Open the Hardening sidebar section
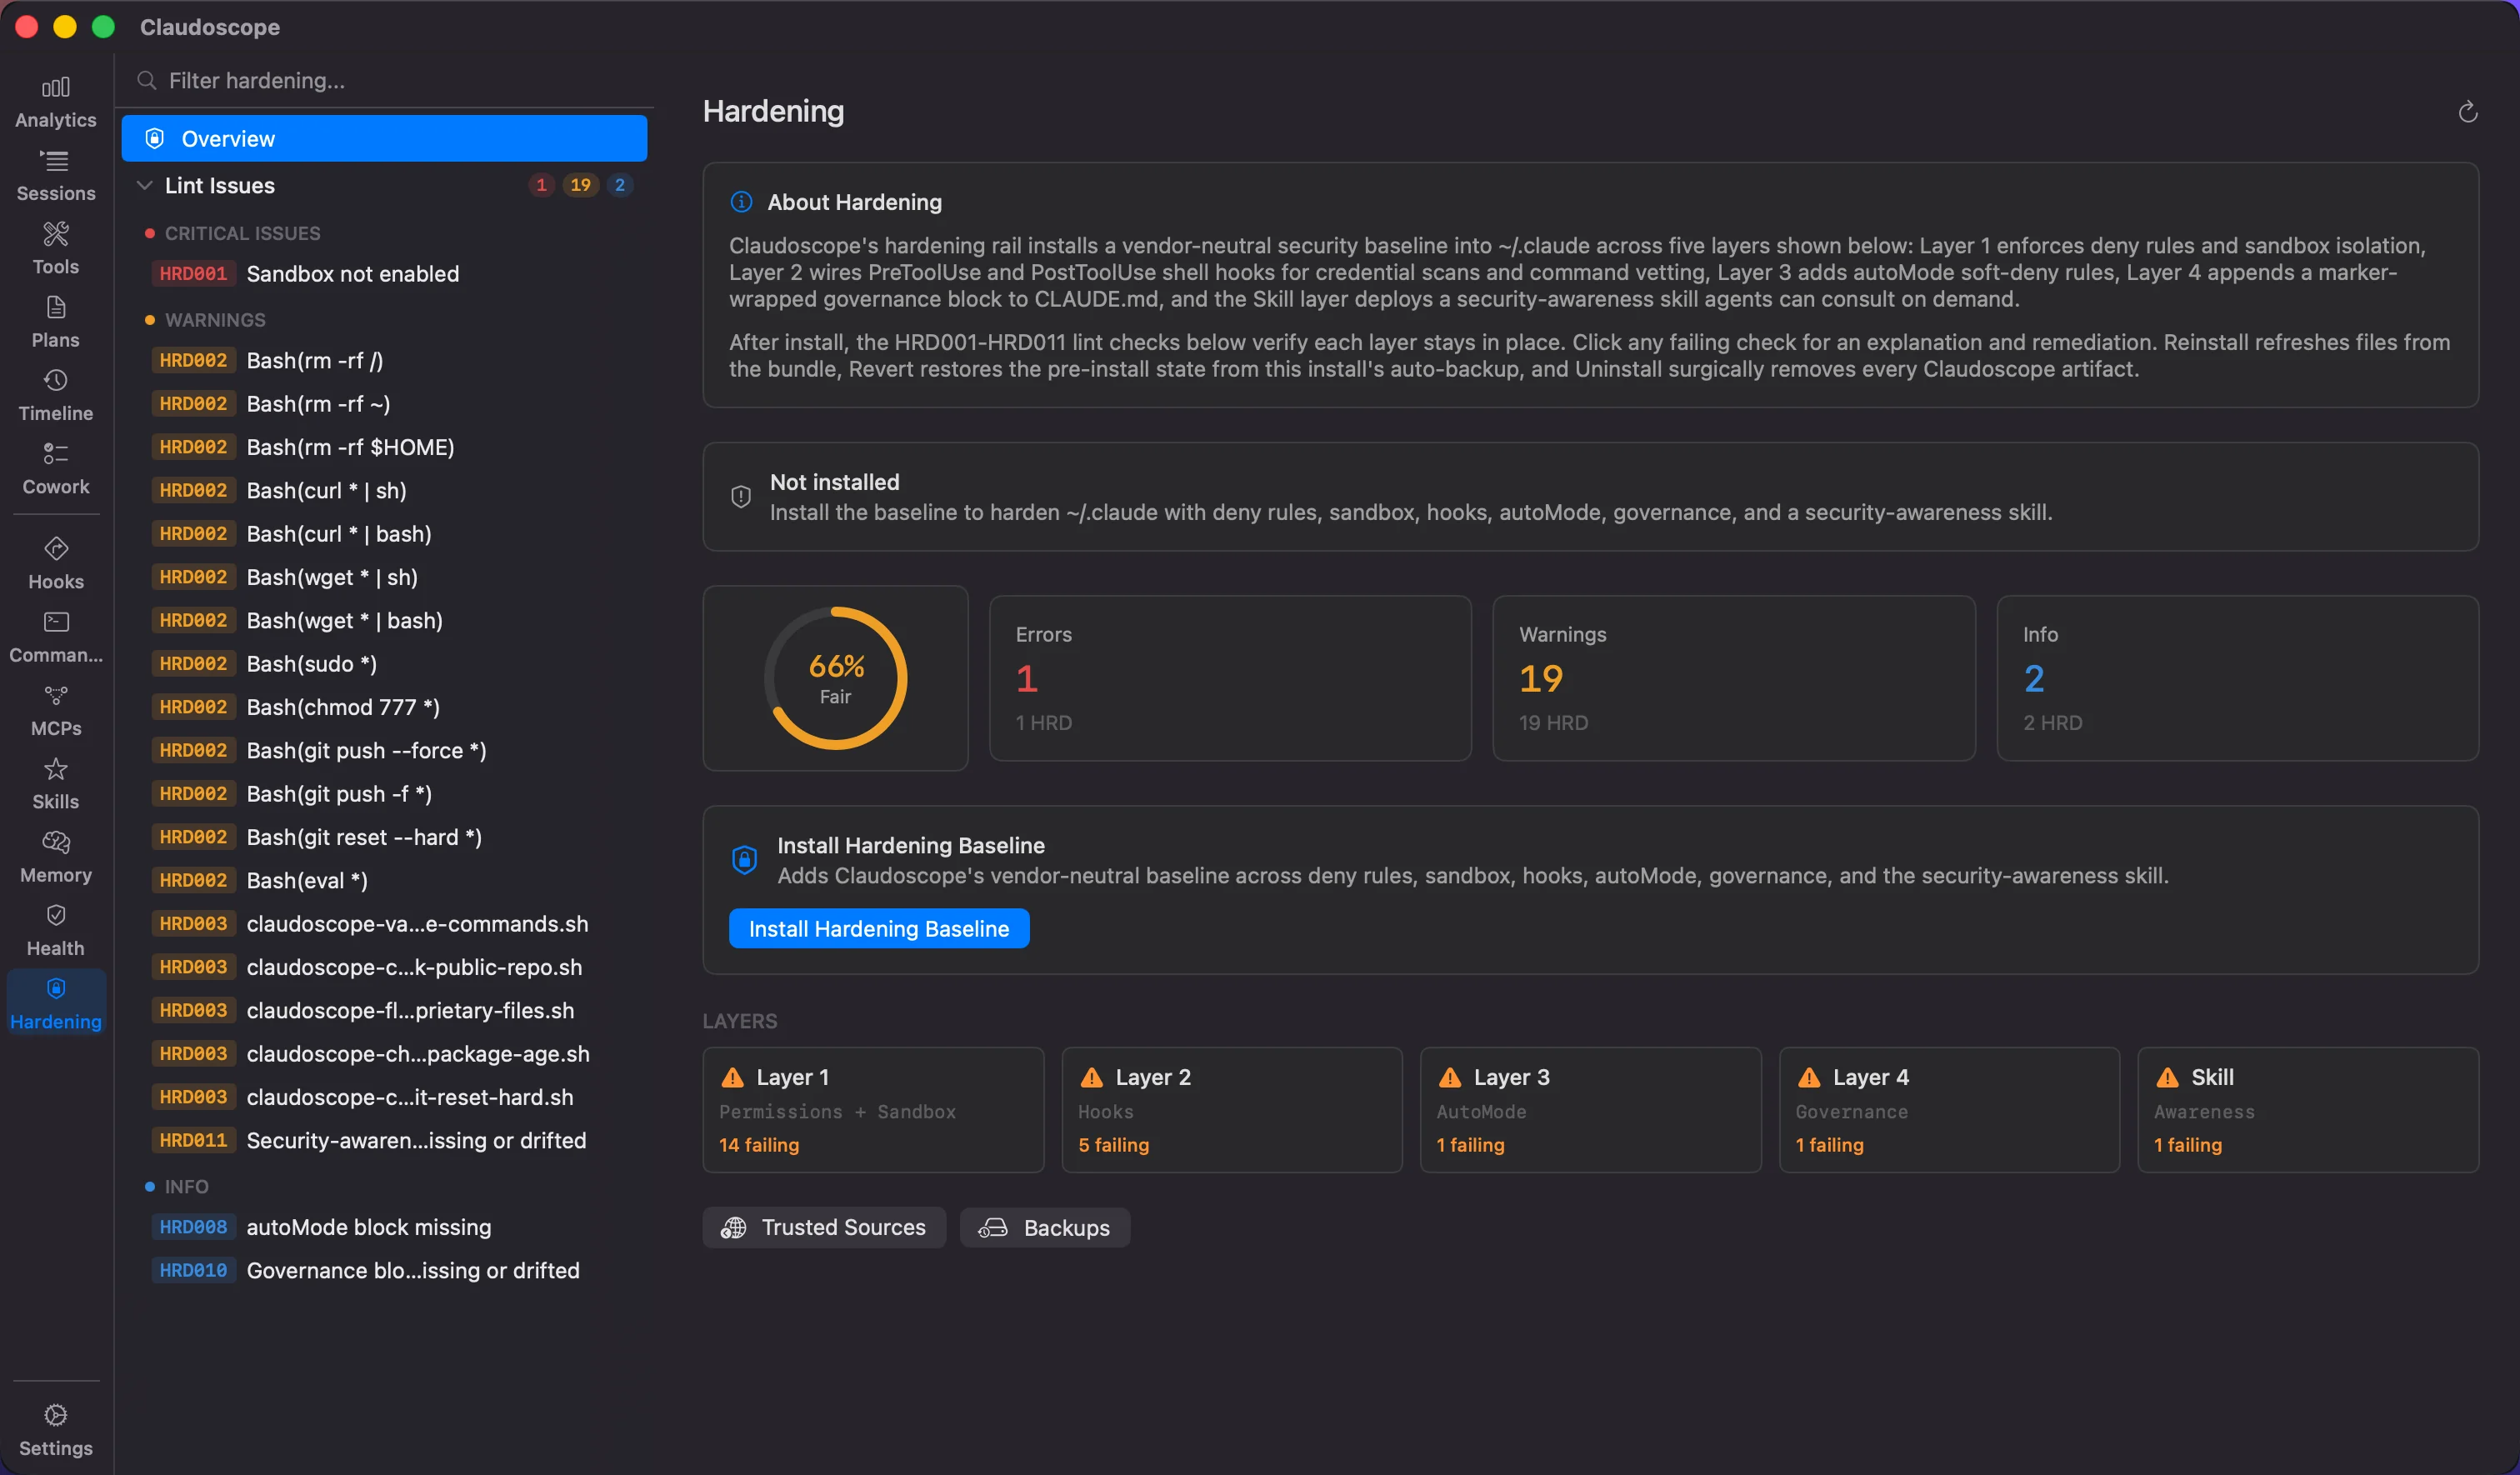 coord(56,1003)
